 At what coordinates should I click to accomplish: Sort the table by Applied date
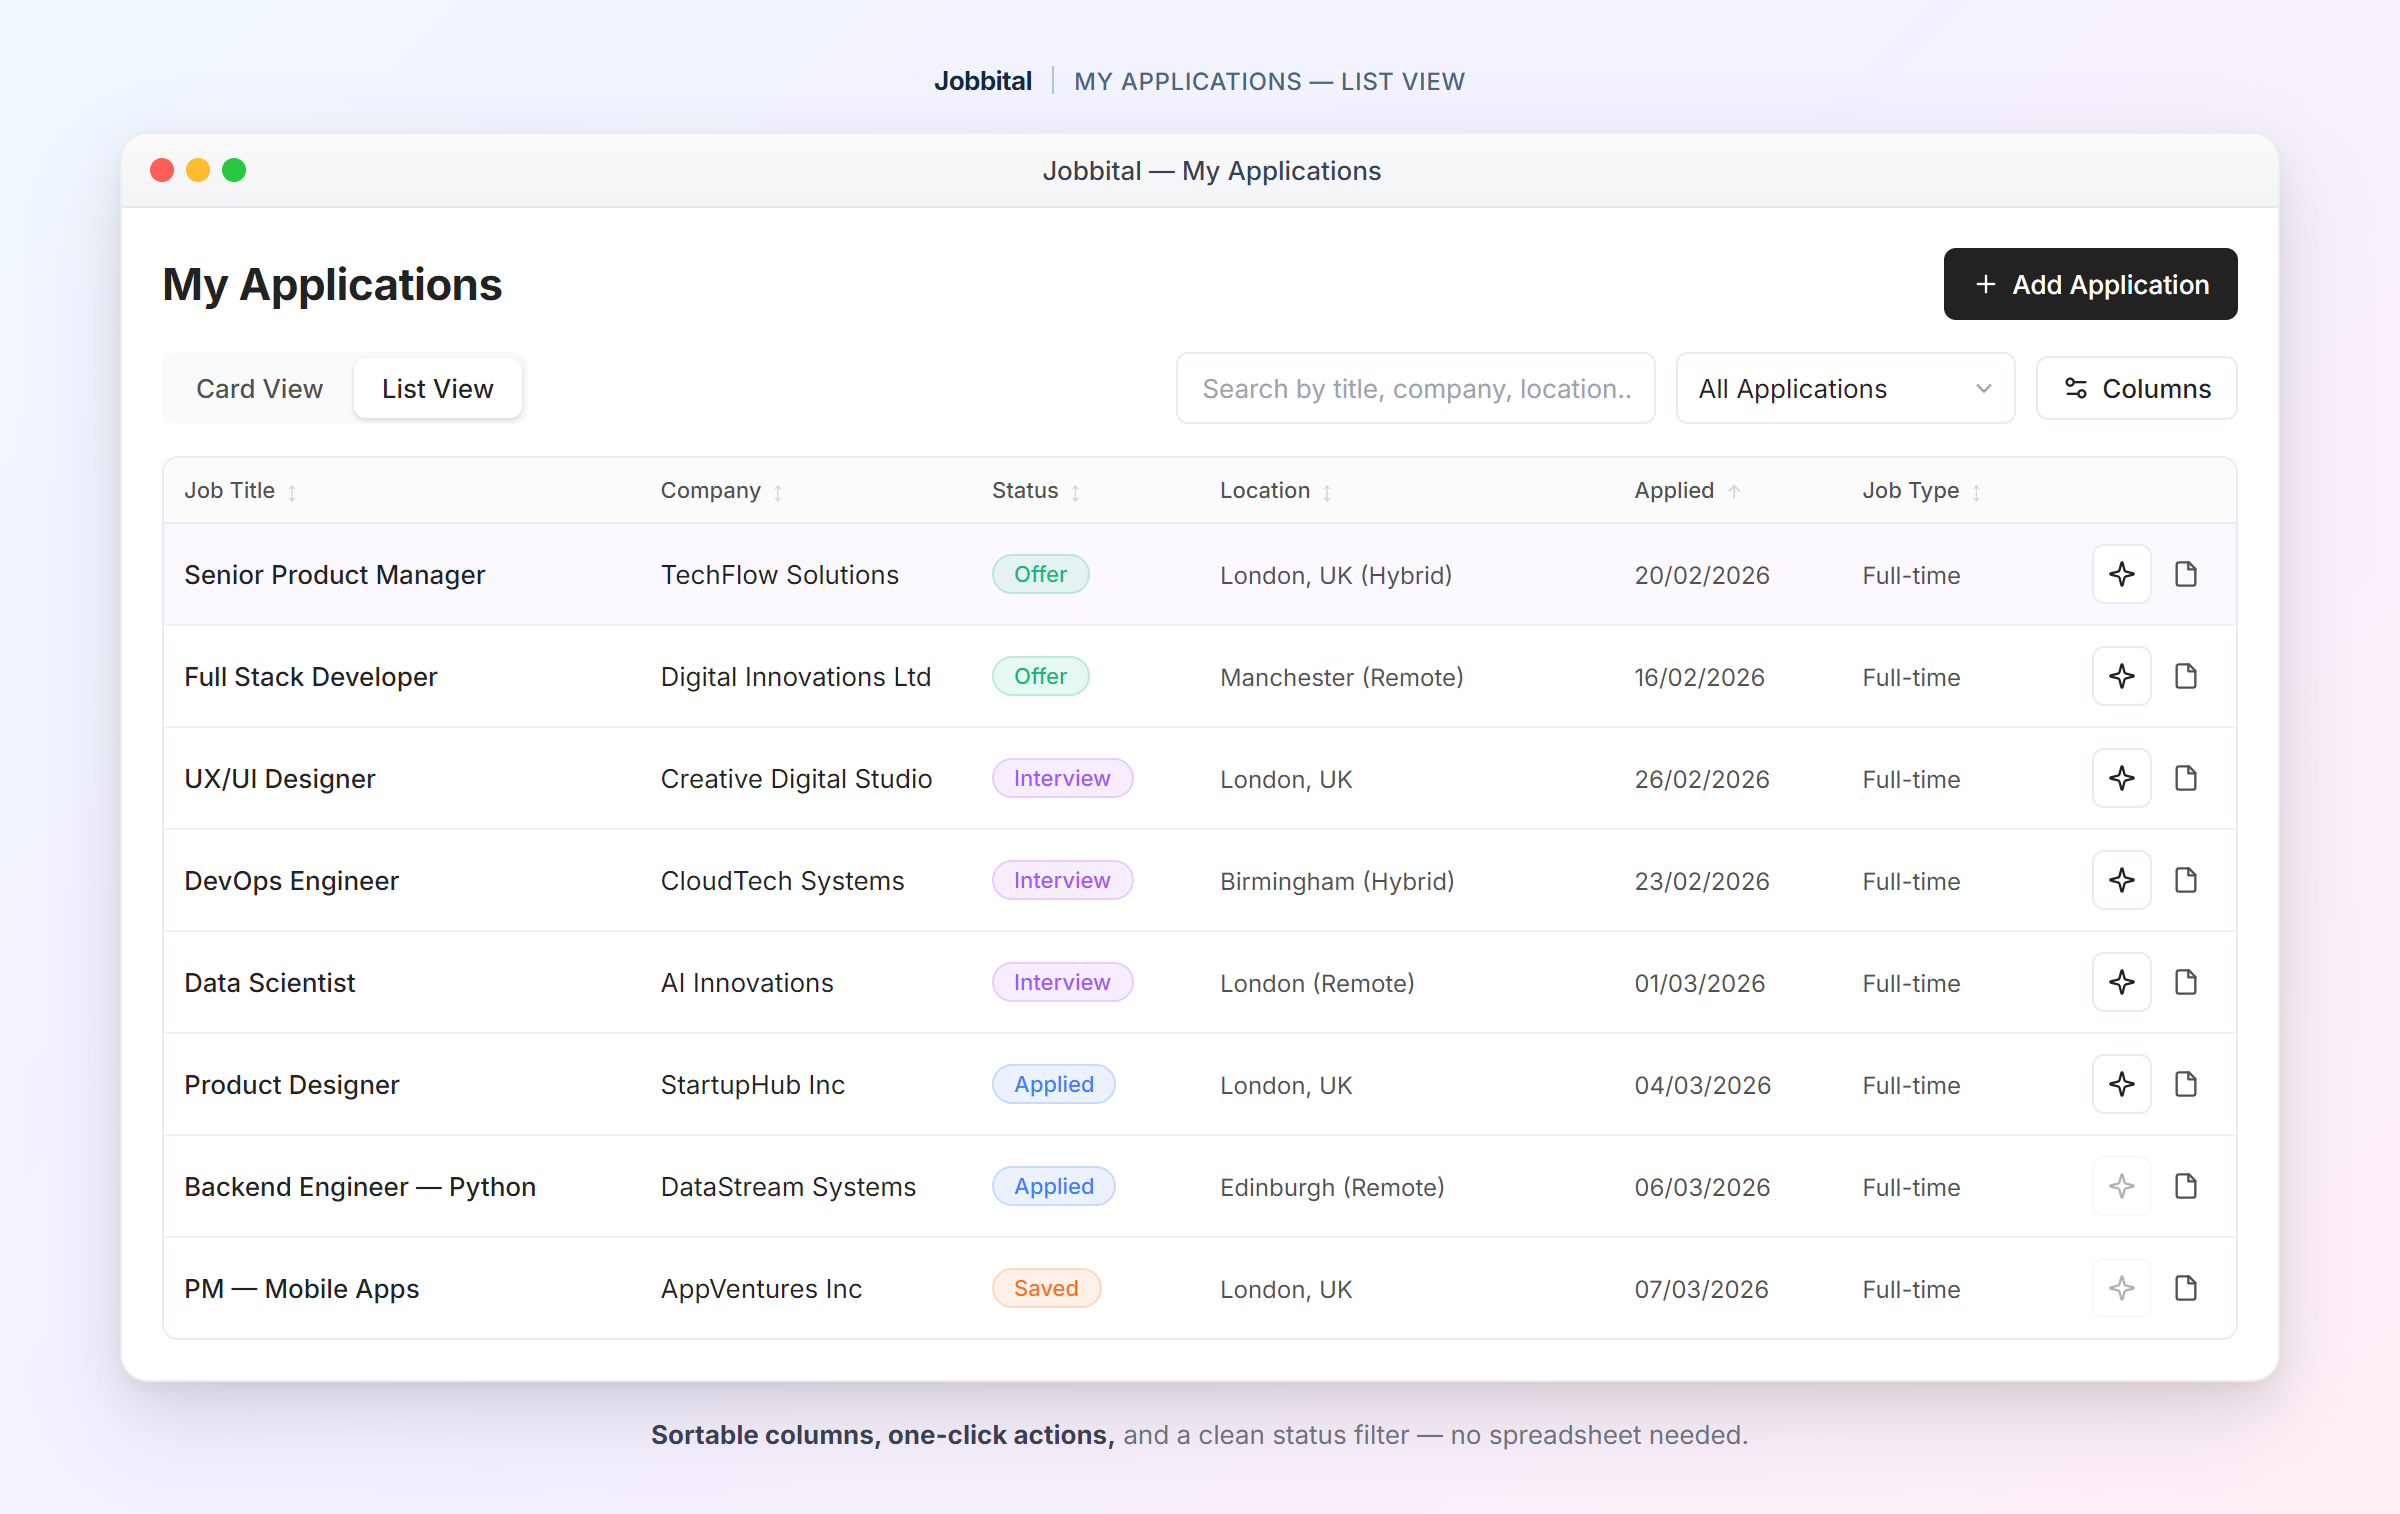tap(1685, 490)
